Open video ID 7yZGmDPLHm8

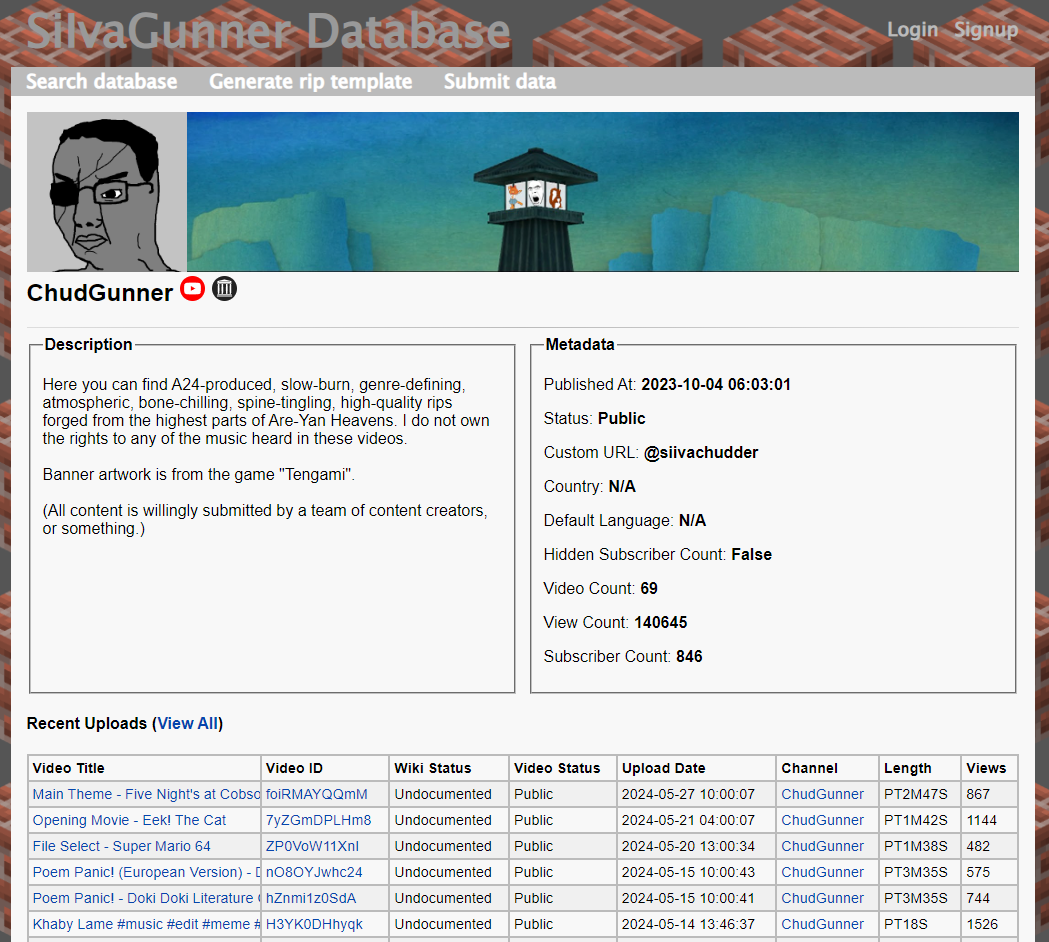[x=318, y=820]
